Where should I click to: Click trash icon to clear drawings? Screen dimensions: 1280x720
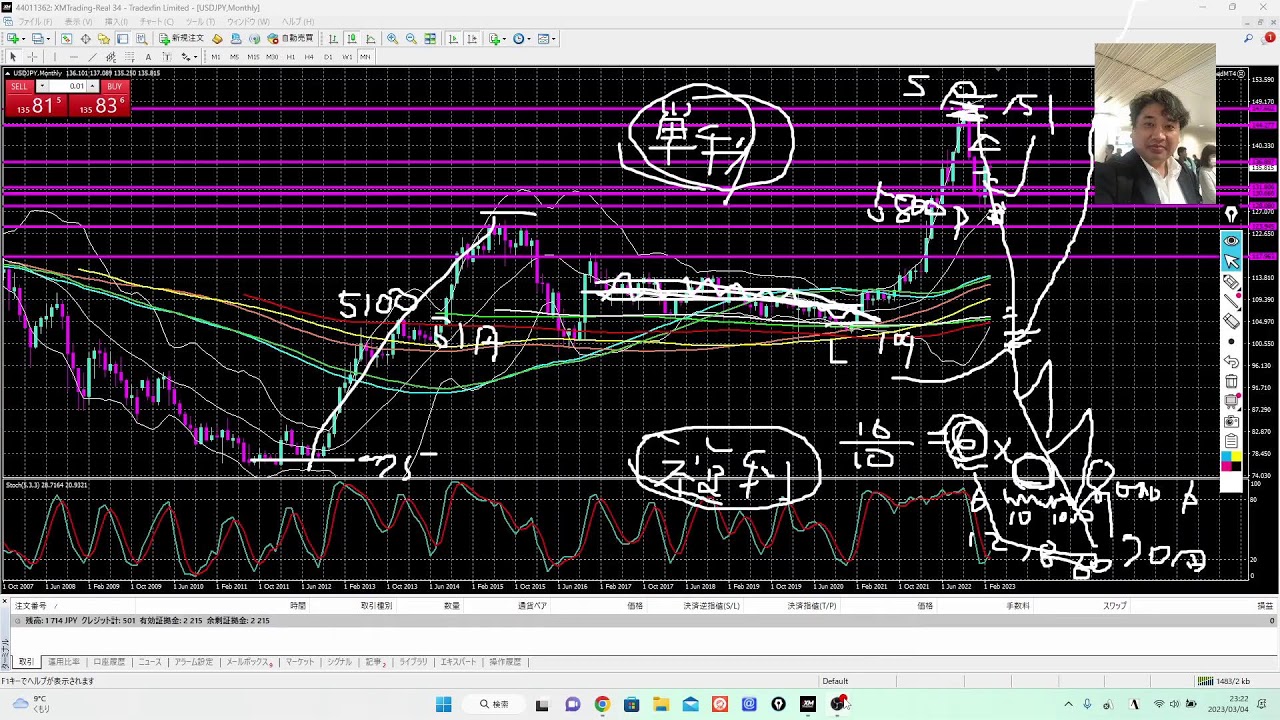[1231, 381]
